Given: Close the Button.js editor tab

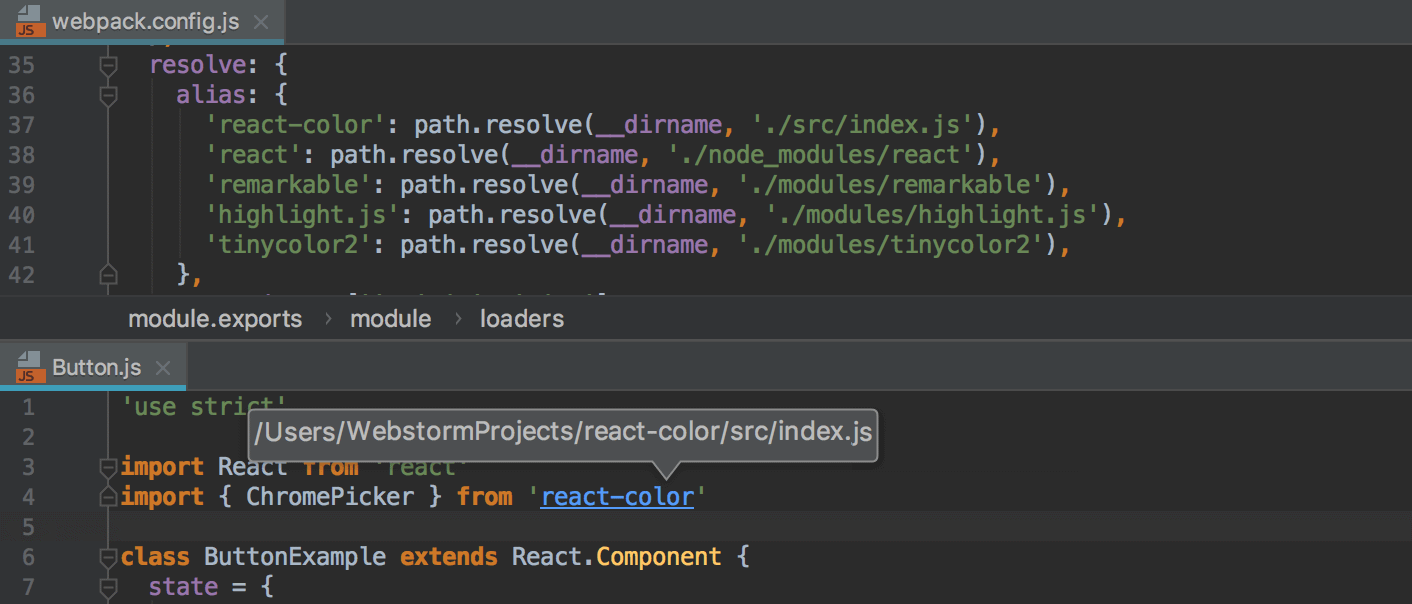Looking at the screenshot, I should [x=162, y=367].
